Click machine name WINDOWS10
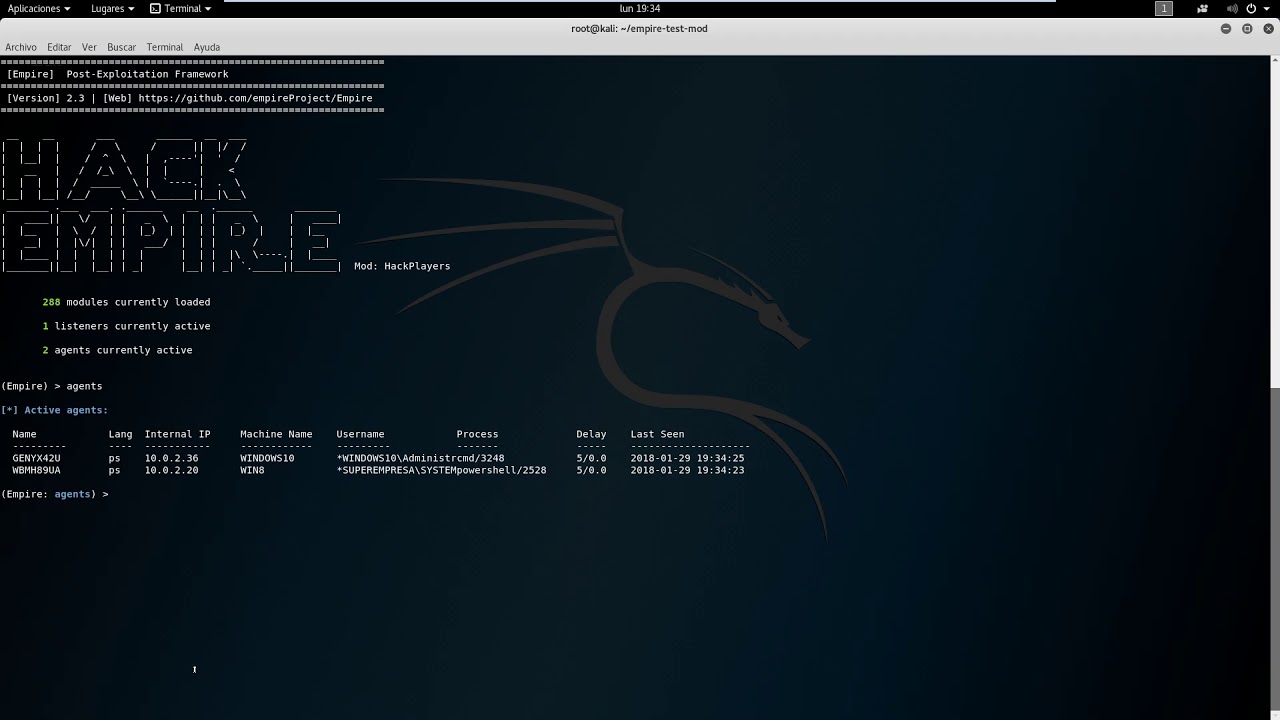Viewport: 1280px width, 720px height. 267,458
